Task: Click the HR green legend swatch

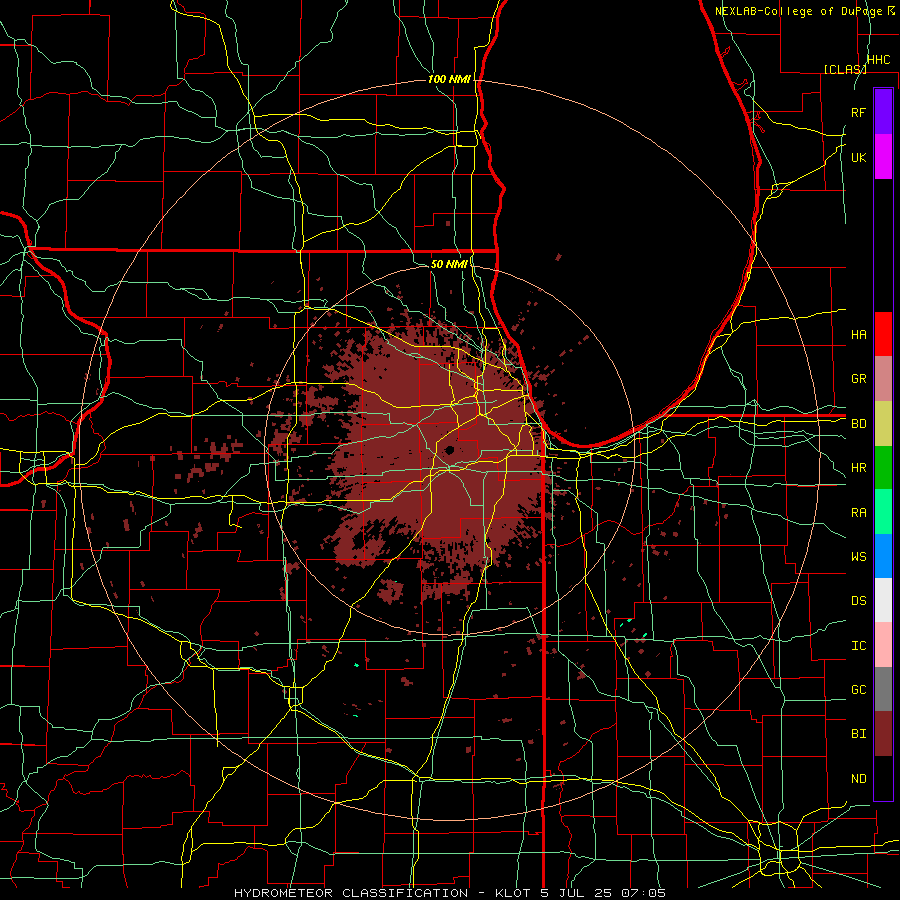Action: click(883, 467)
